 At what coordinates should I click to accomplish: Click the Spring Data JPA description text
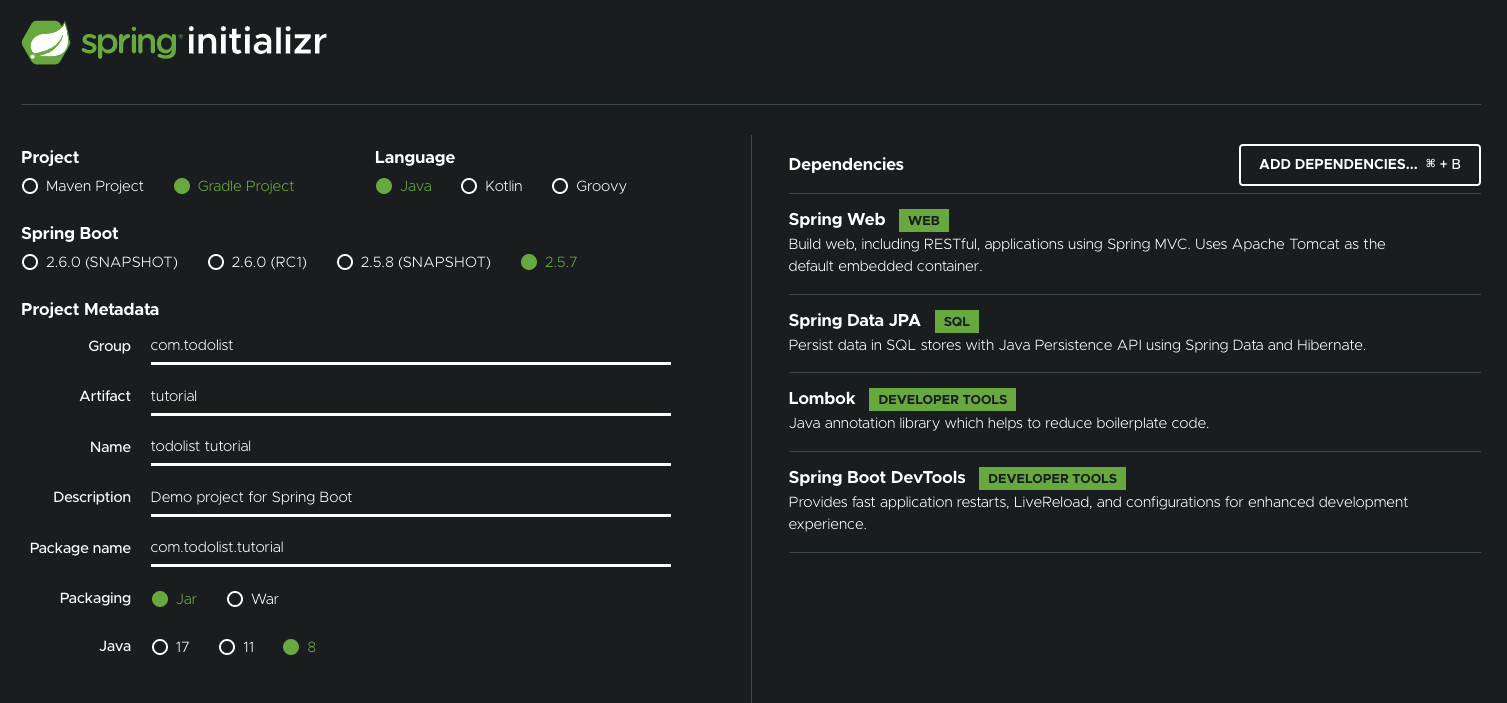pyautogui.click(x=1077, y=345)
